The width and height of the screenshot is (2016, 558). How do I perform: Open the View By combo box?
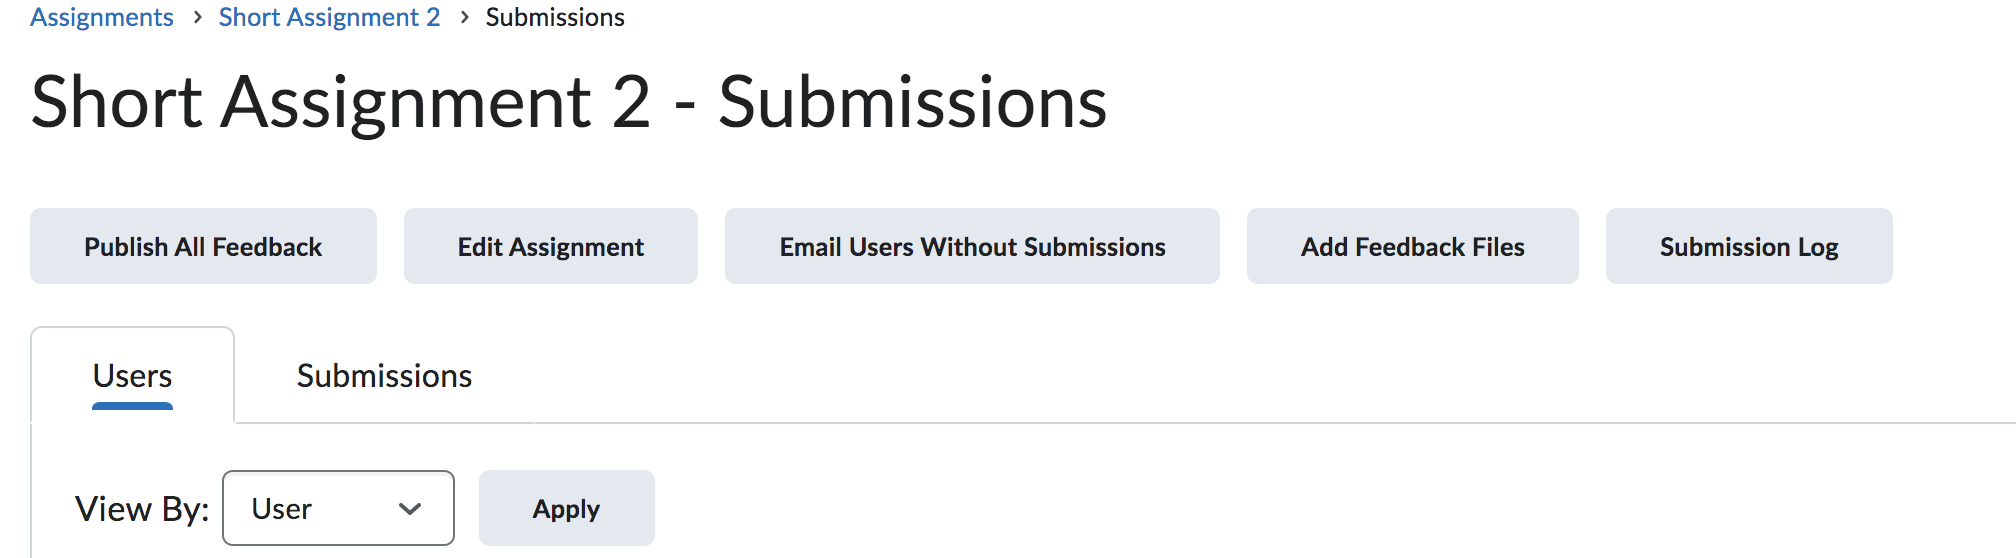338,509
